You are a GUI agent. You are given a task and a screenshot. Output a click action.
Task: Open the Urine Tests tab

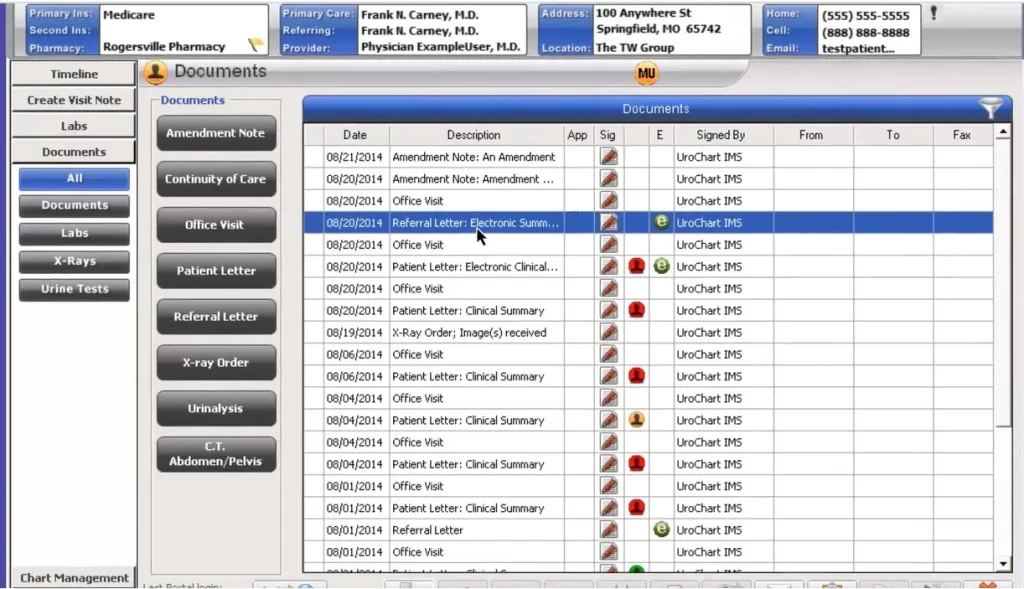[73, 289]
